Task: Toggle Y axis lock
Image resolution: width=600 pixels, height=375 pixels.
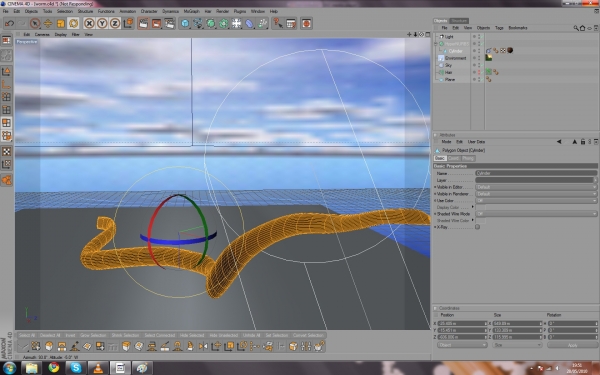Action: (x=102, y=23)
